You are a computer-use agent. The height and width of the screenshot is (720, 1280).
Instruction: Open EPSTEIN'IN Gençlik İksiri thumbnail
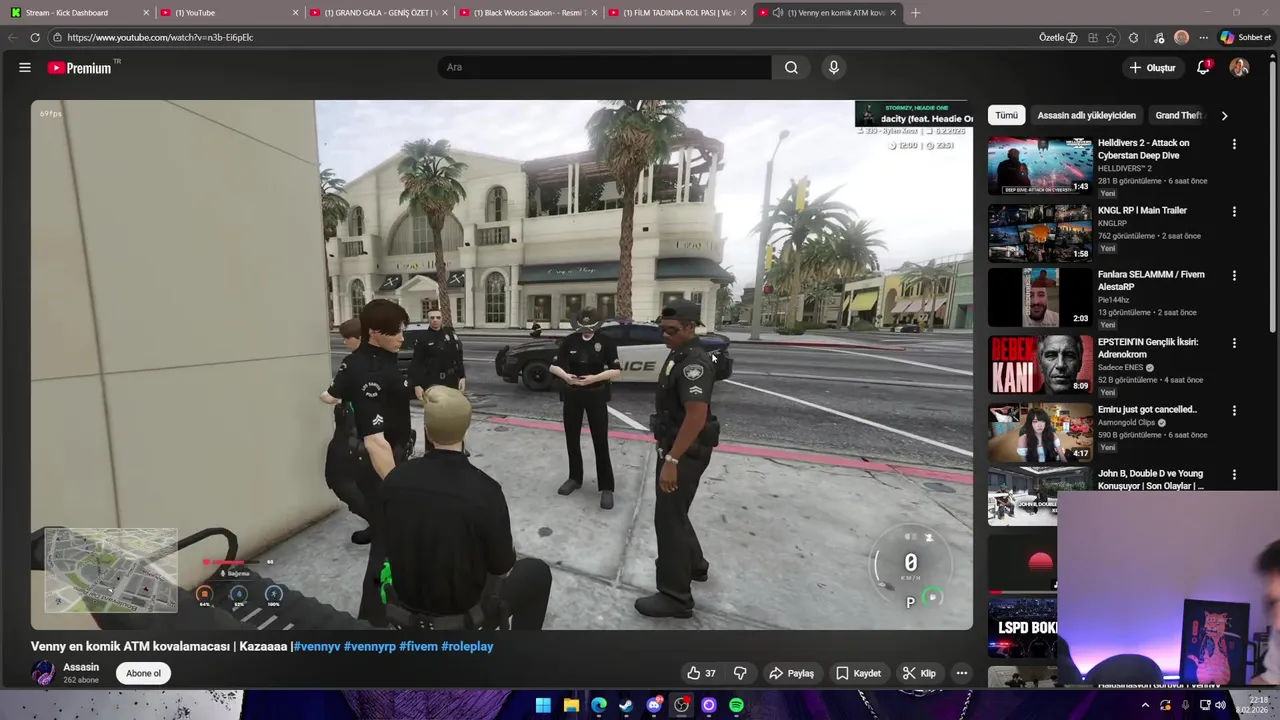(x=1040, y=365)
